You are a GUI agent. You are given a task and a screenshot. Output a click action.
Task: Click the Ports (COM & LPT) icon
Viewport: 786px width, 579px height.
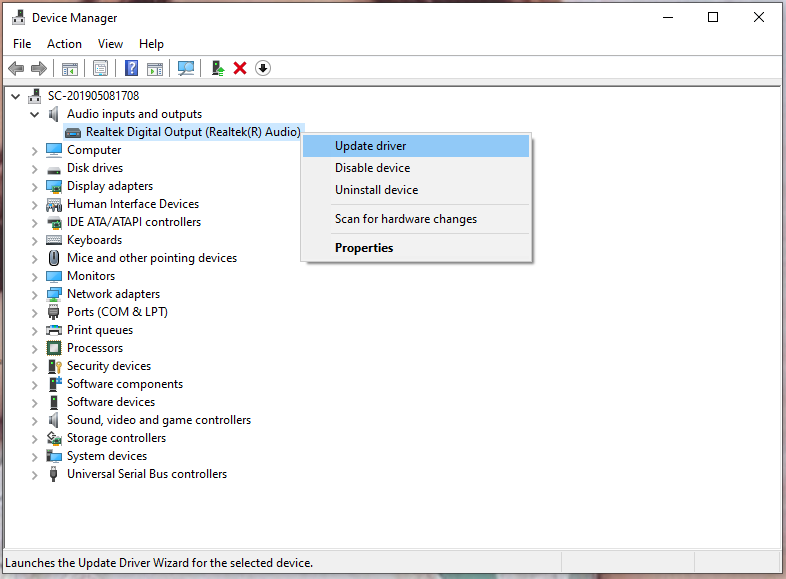pos(54,312)
